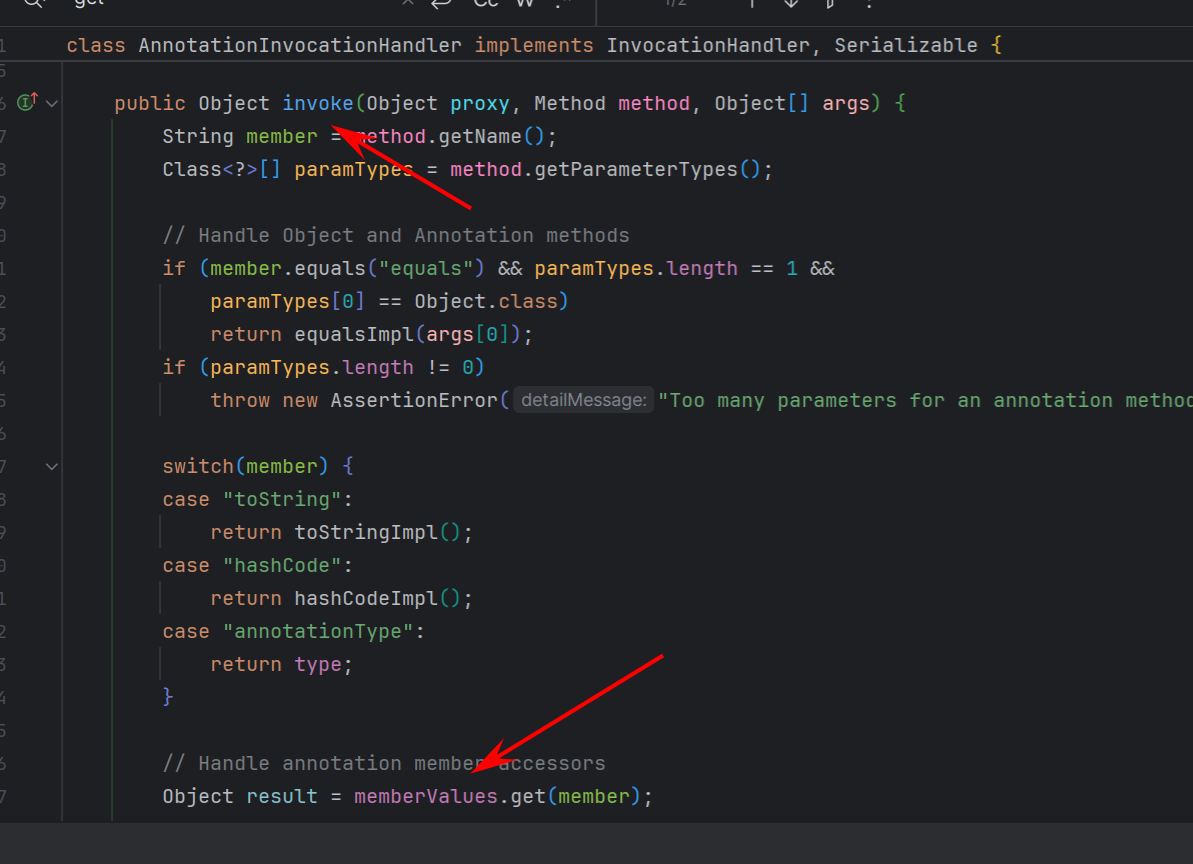Click the implements-method gutter icon beside invoke
The height and width of the screenshot is (864, 1193).
coord(27,102)
